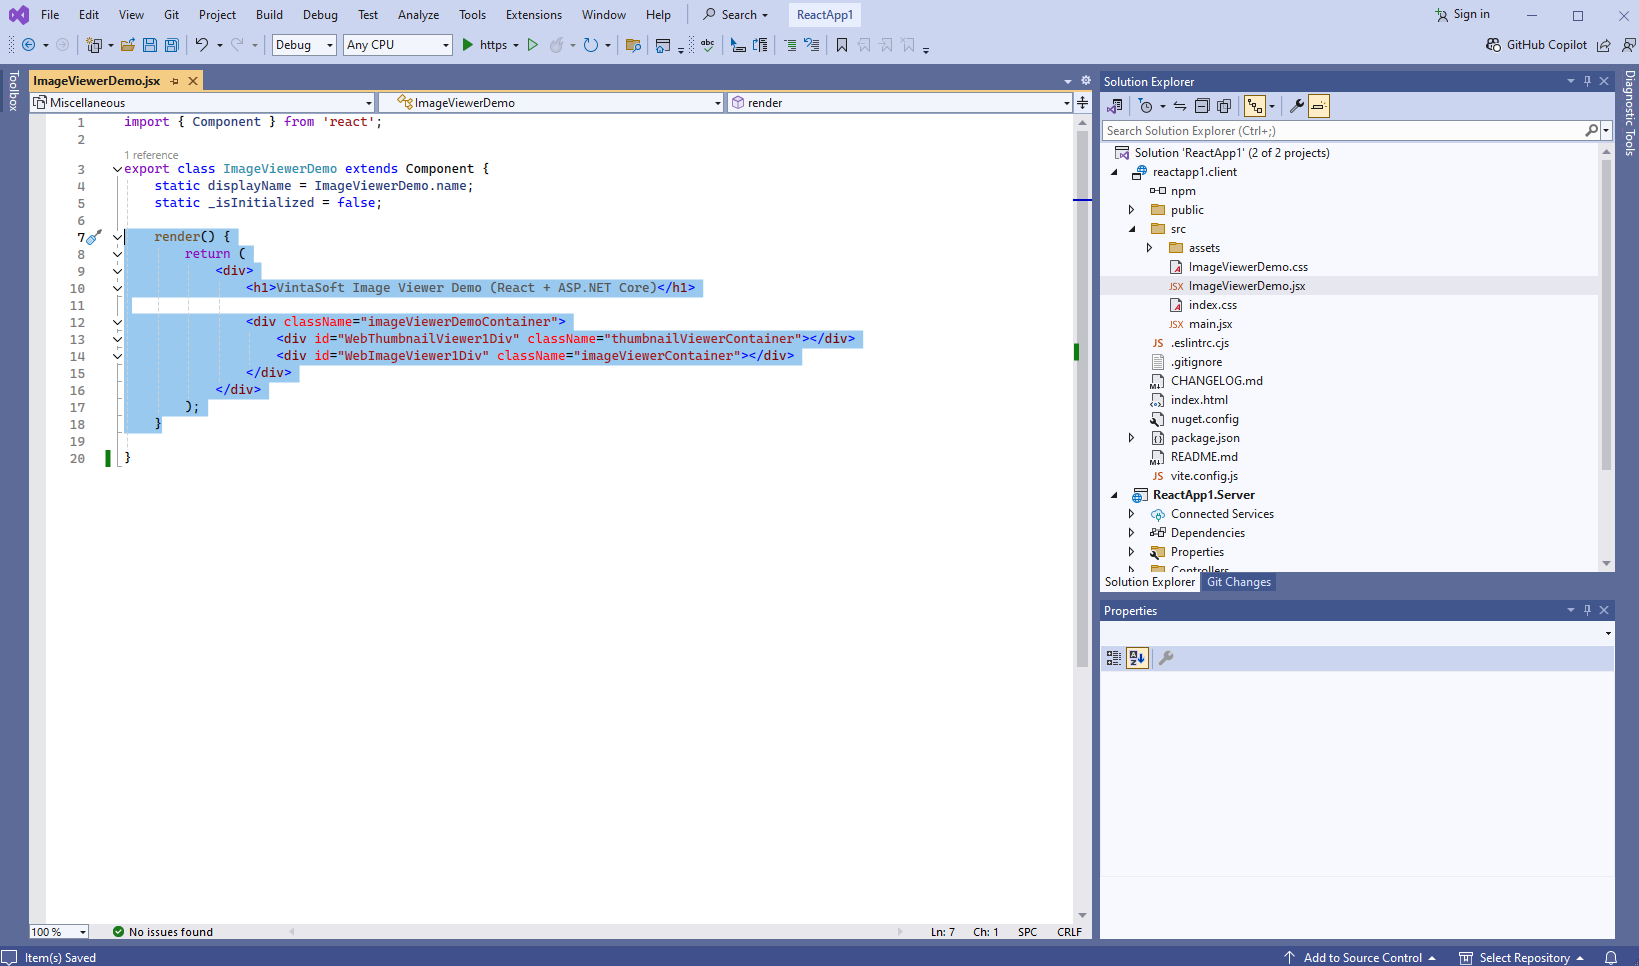This screenshot has height=966, width=1639.
Task: Toggle alphabetical sorting in Properties panel
Action: click(x=1137, y=658)
